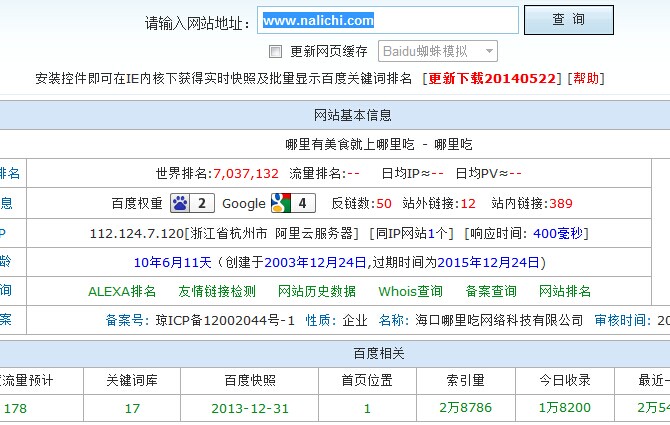Click company name 海口哪里吃网络科技有限公司
The image size is (670, 425).
pos(499,320)
